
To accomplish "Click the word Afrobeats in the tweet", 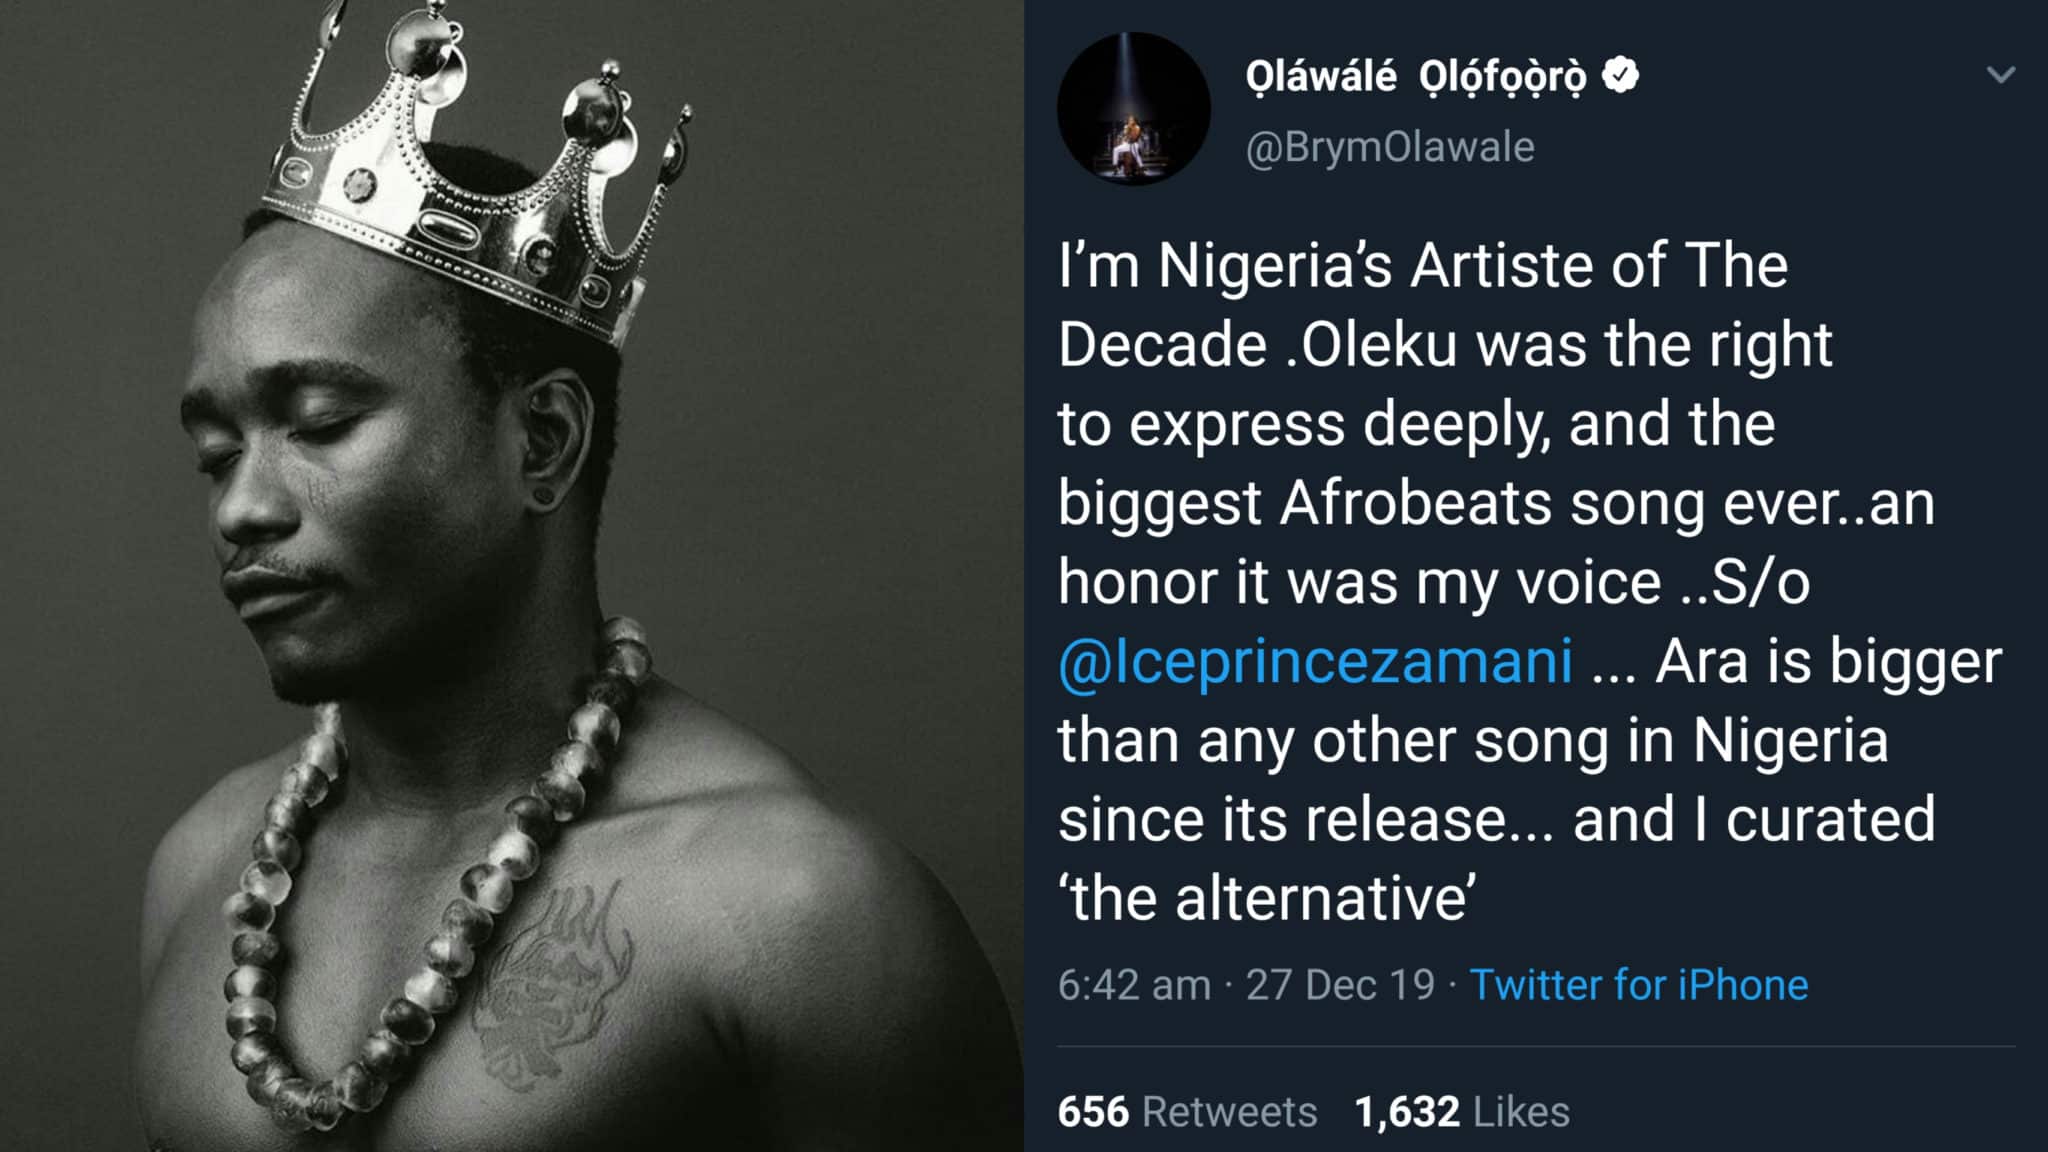I will point(1416,503).
